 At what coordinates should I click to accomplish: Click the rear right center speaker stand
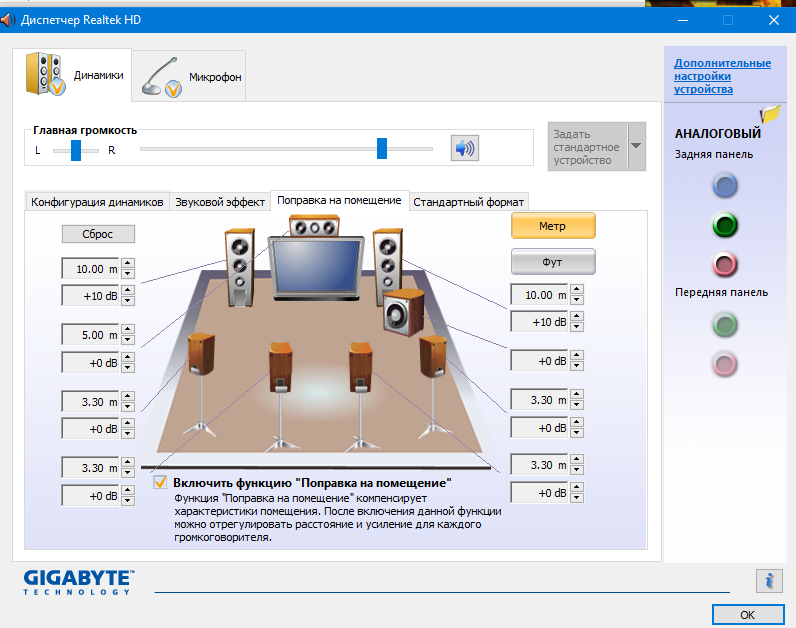click(x=361, y=368)
